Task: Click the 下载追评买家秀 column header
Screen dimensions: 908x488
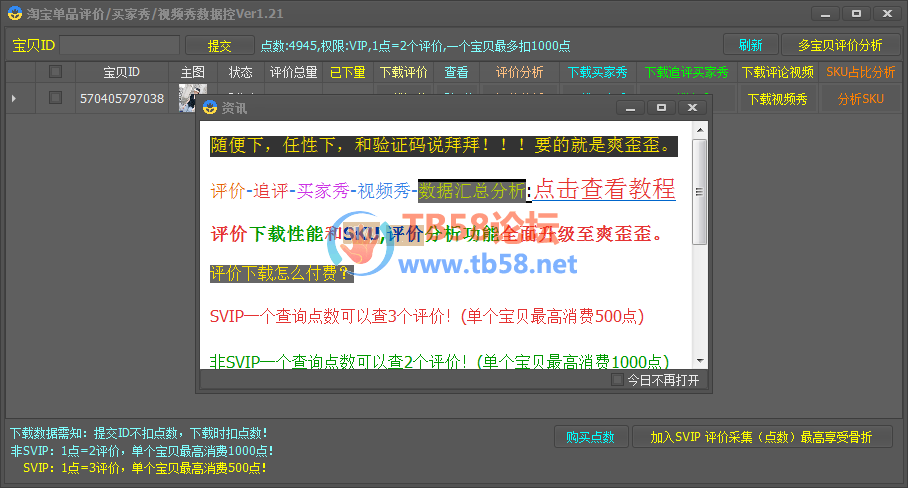Action: click(x=686, y=72)
